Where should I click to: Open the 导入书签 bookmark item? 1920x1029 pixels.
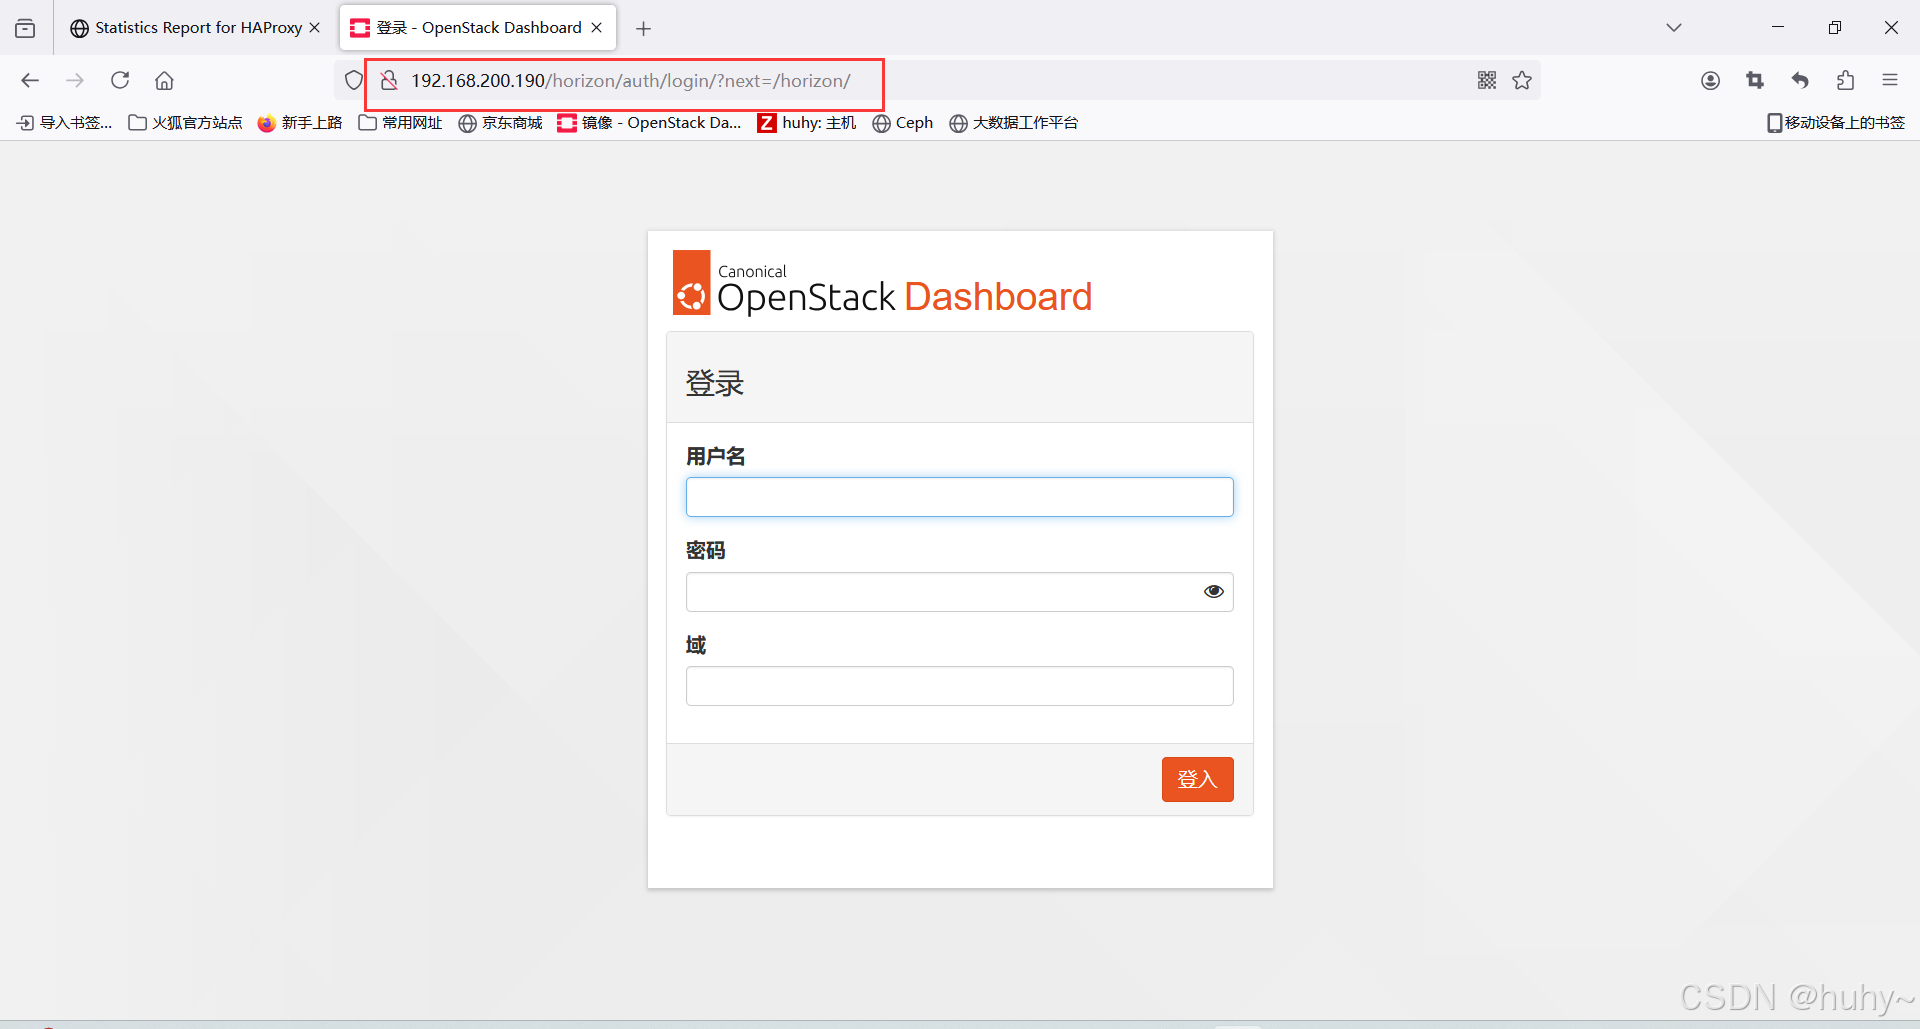coord(64,123)
